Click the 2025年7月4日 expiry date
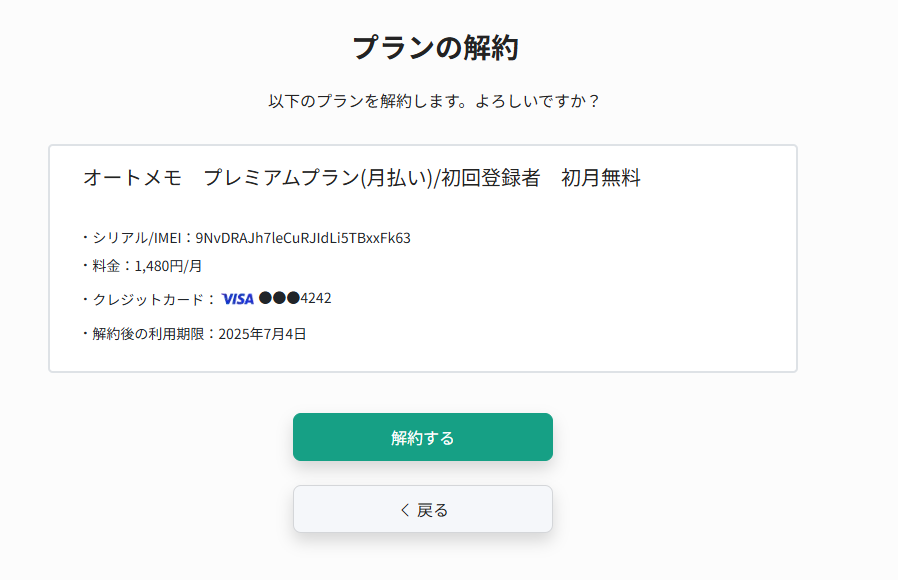Screen dimensions: 898x580 [x=262, y=334]
